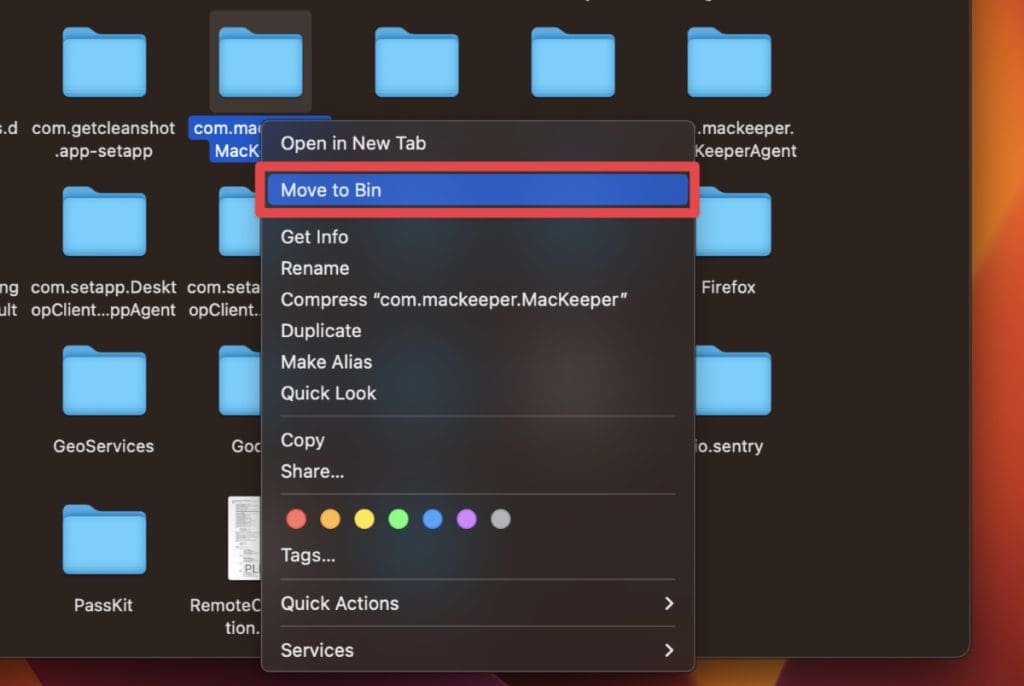
Task: Select the com.setapp.DesktopClient folder on left
Action: [x=104, y=222]
